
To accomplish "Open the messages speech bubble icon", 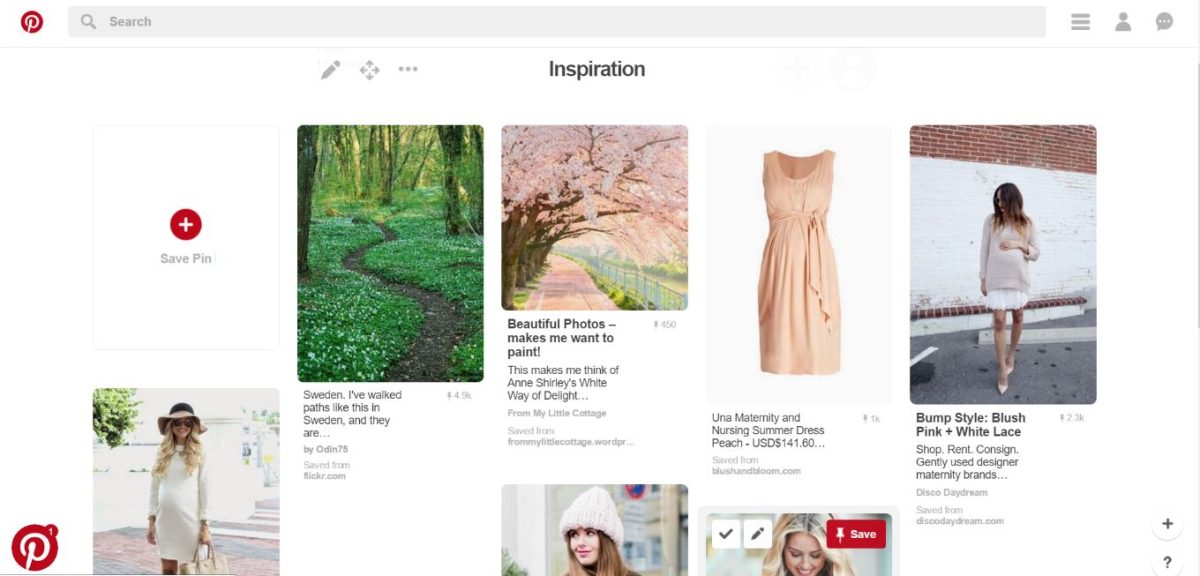I will click(1164, 22).
